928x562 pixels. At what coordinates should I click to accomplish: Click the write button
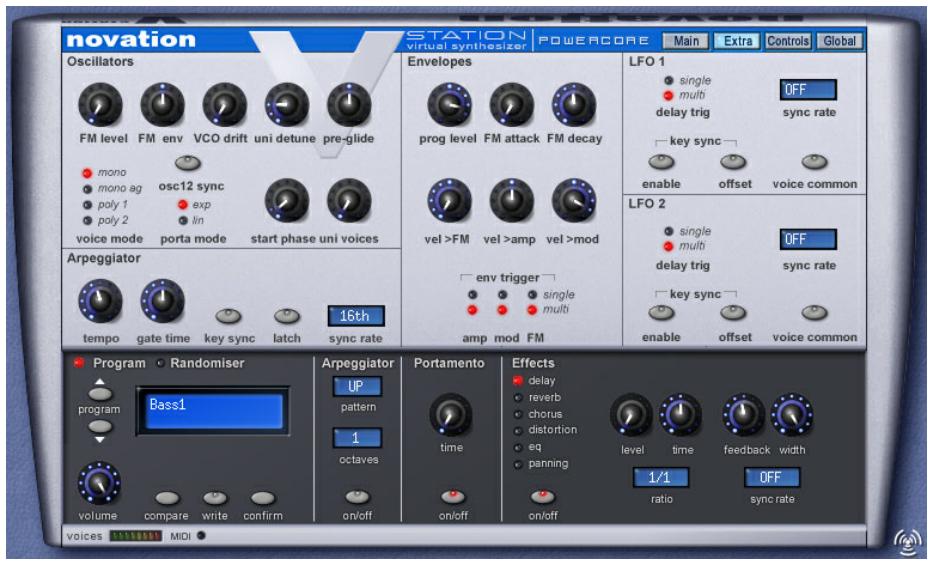tap(215, 498)
